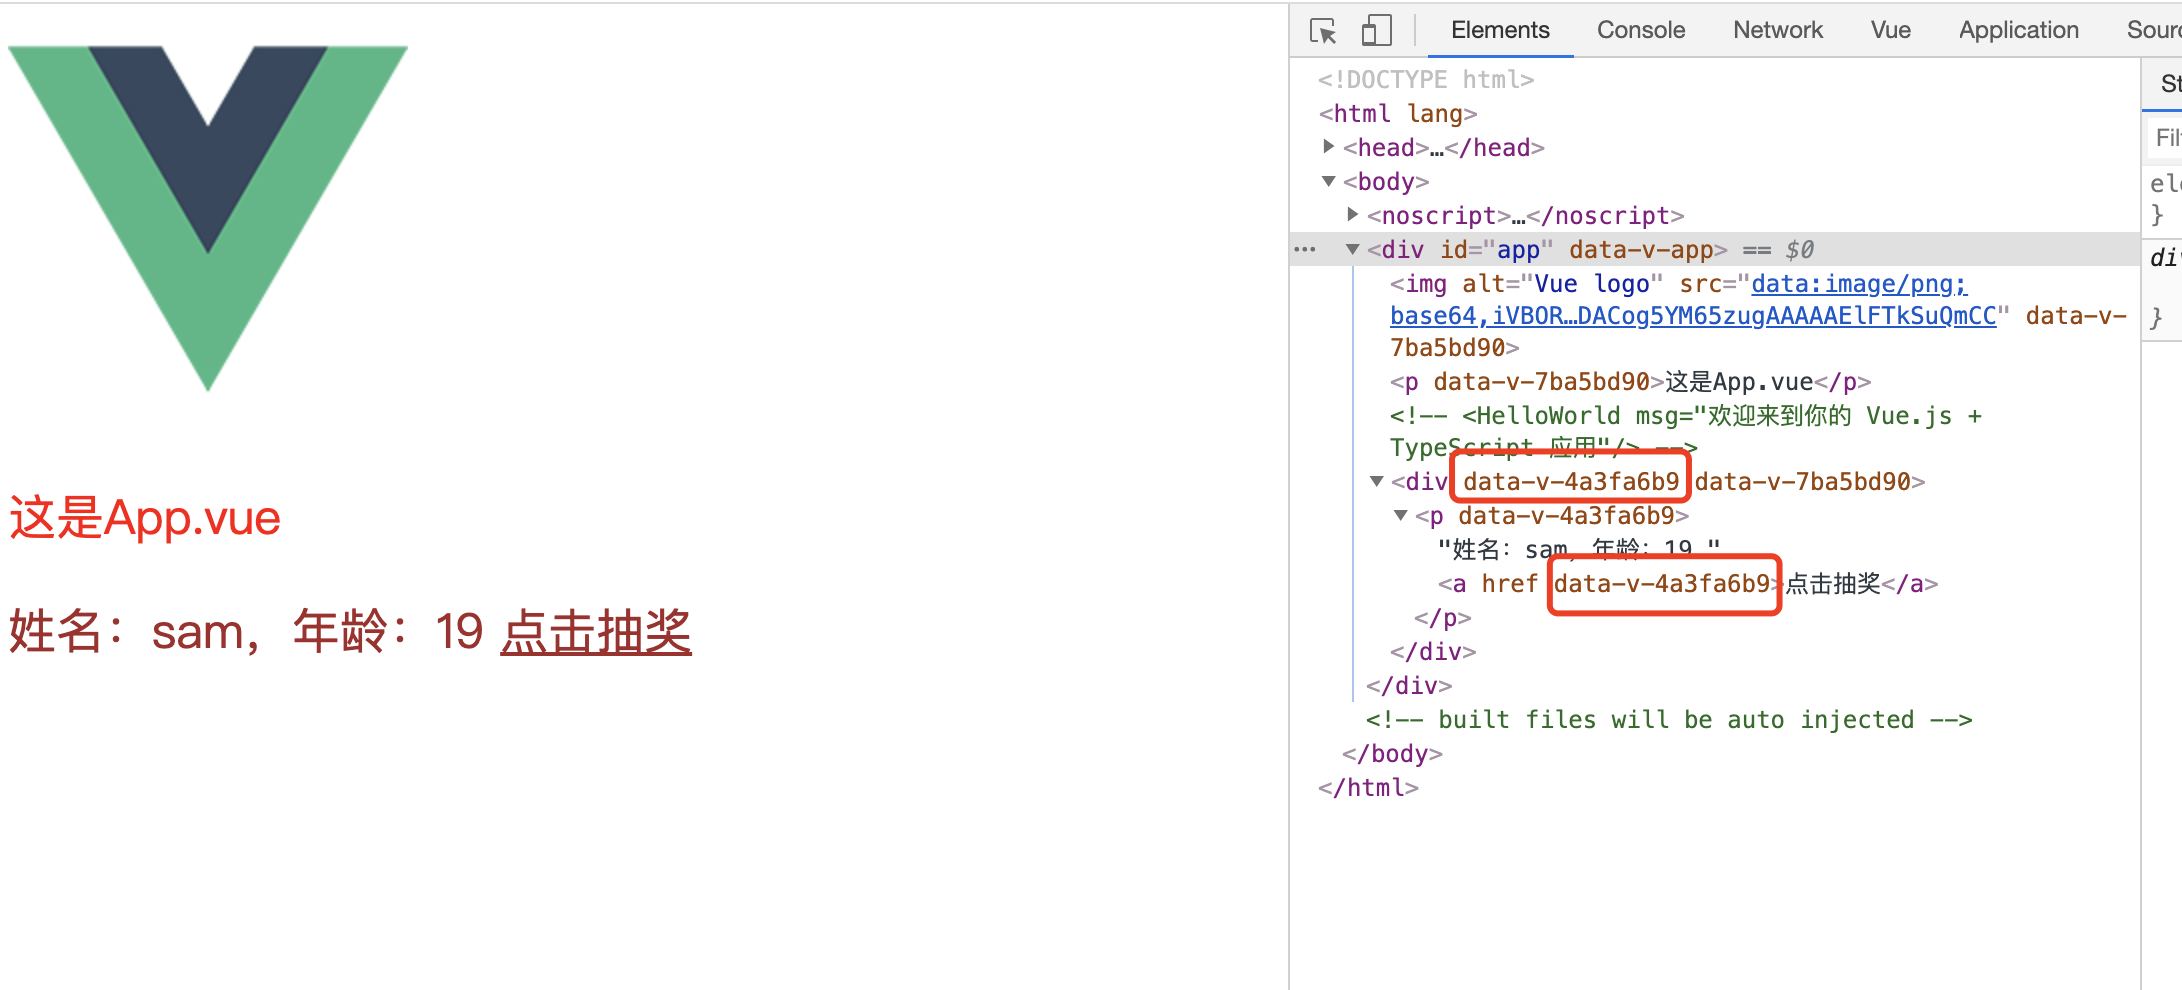The height and width of the screenshot is (990, 2182).
Task: Toggle the device toolbar icon
Action: pos(1377,30)
